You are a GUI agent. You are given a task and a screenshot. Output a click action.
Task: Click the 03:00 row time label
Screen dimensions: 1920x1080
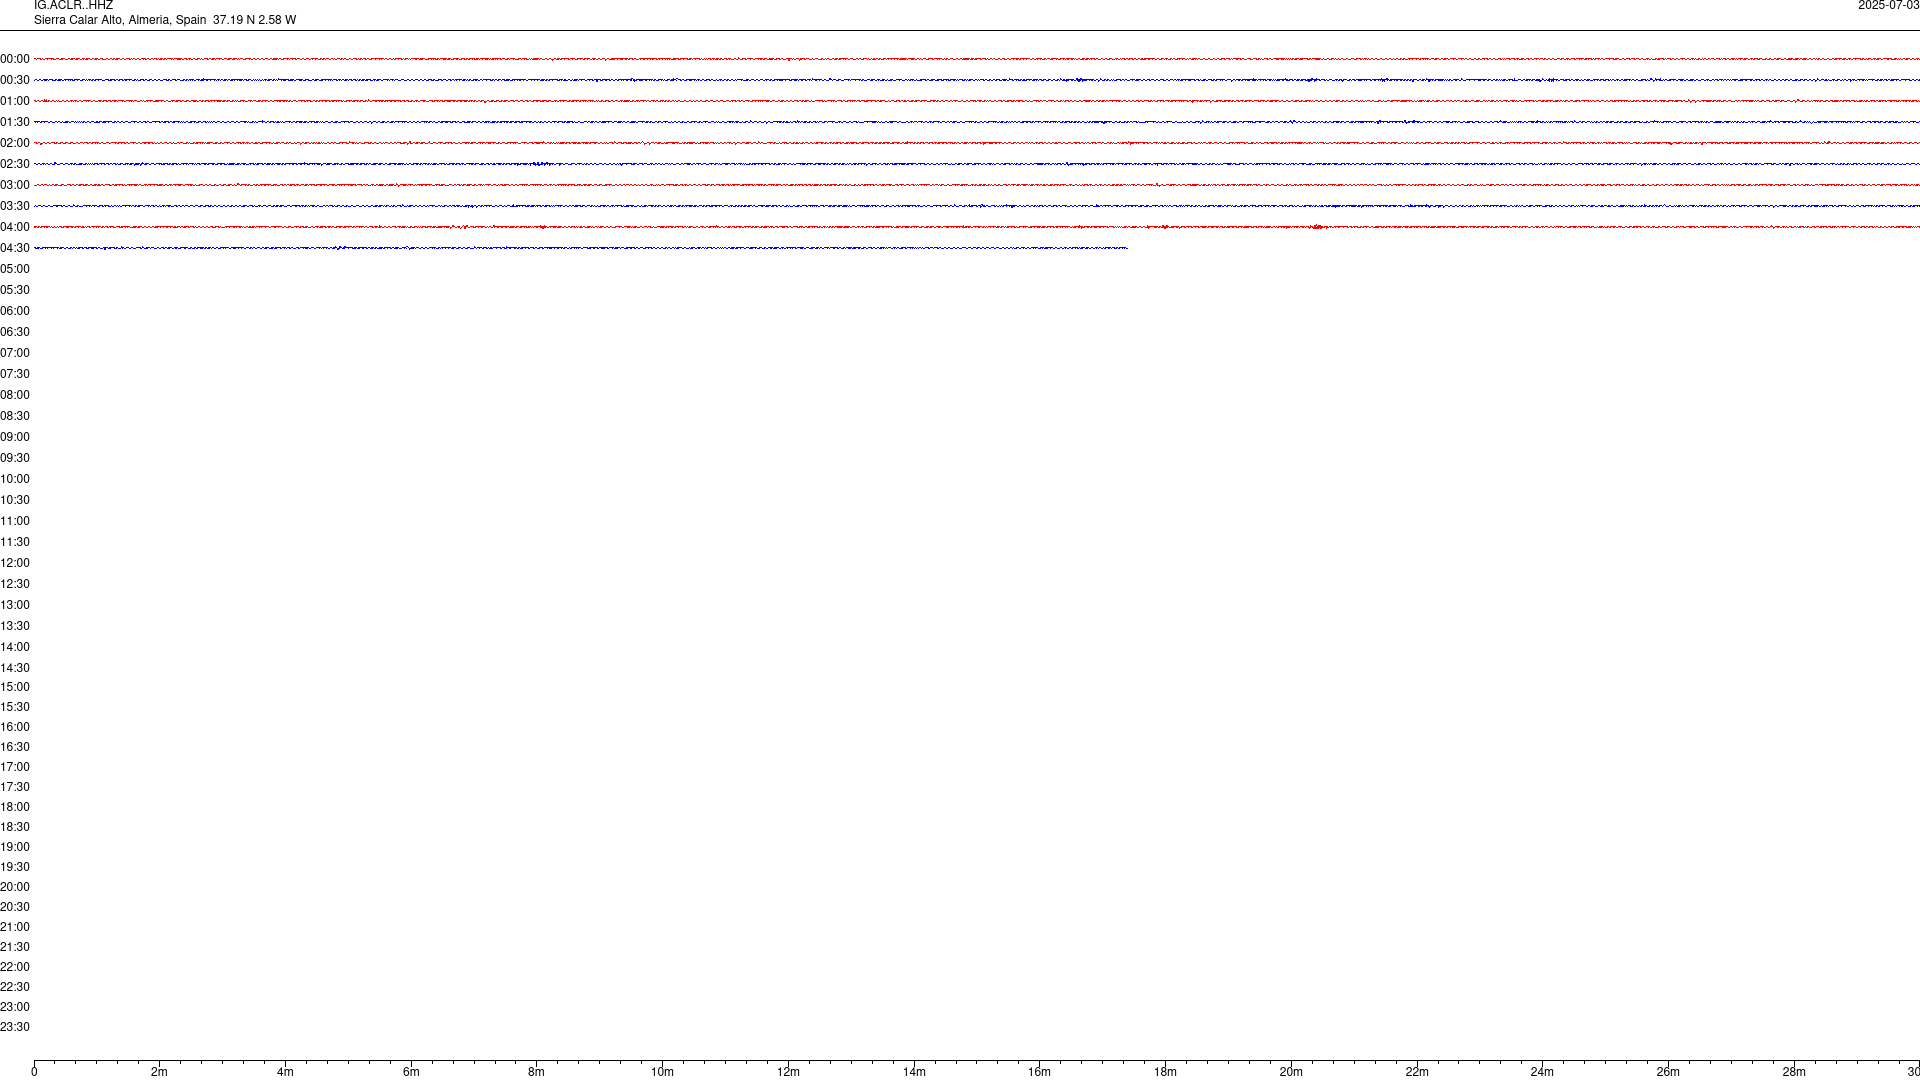click(x=15, y=185)
